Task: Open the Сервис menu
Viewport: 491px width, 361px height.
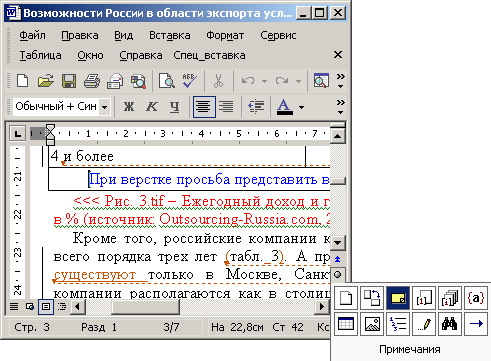Action: [x=278, y=35]
